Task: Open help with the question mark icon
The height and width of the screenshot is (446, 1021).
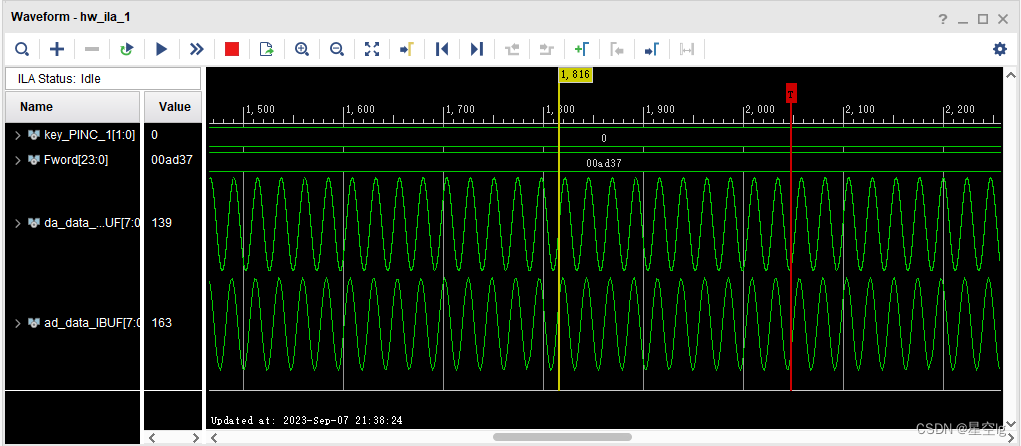Action: coord(943,20)
